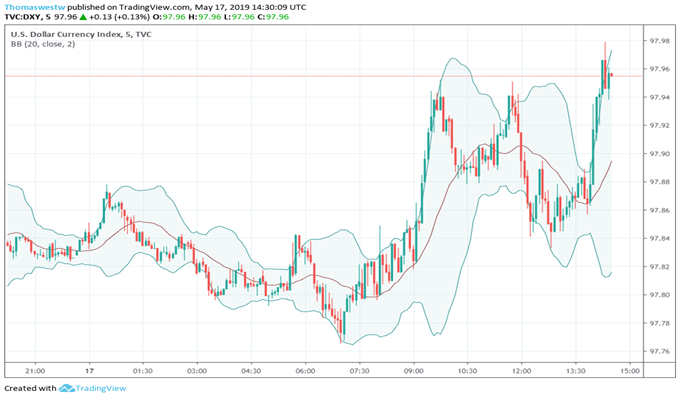Image resolution: width=680 pixels, height=398 pixels.
Task: Open the Thomaswestw author link
Action: (x=35, y=7)
